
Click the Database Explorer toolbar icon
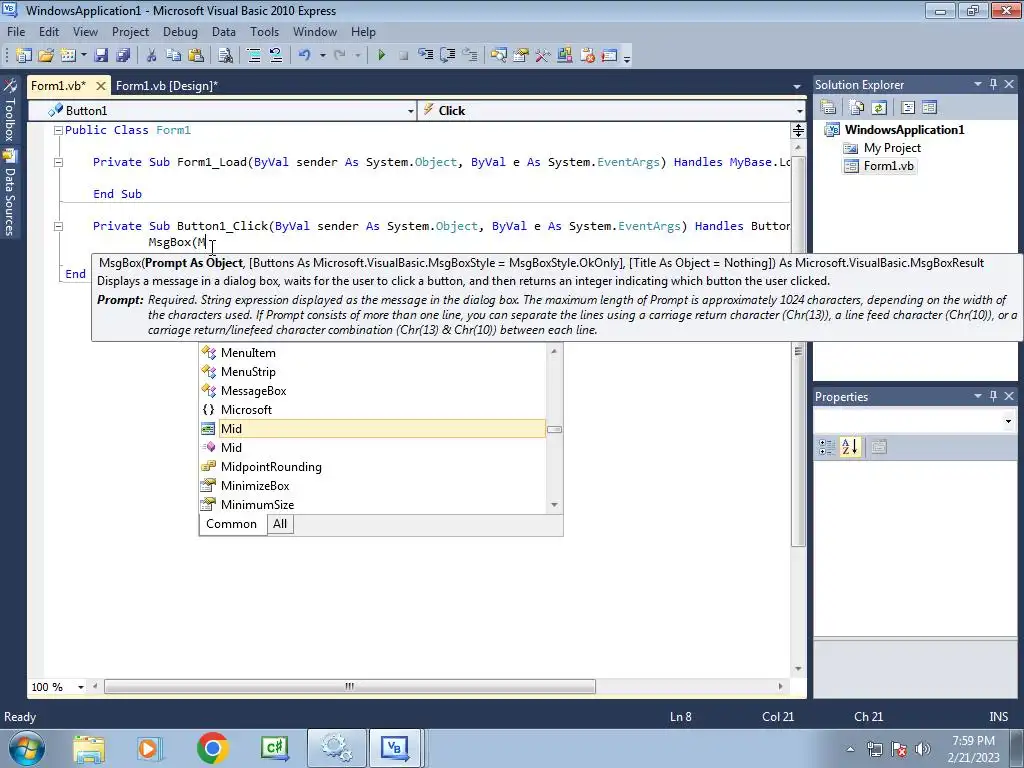565,56
